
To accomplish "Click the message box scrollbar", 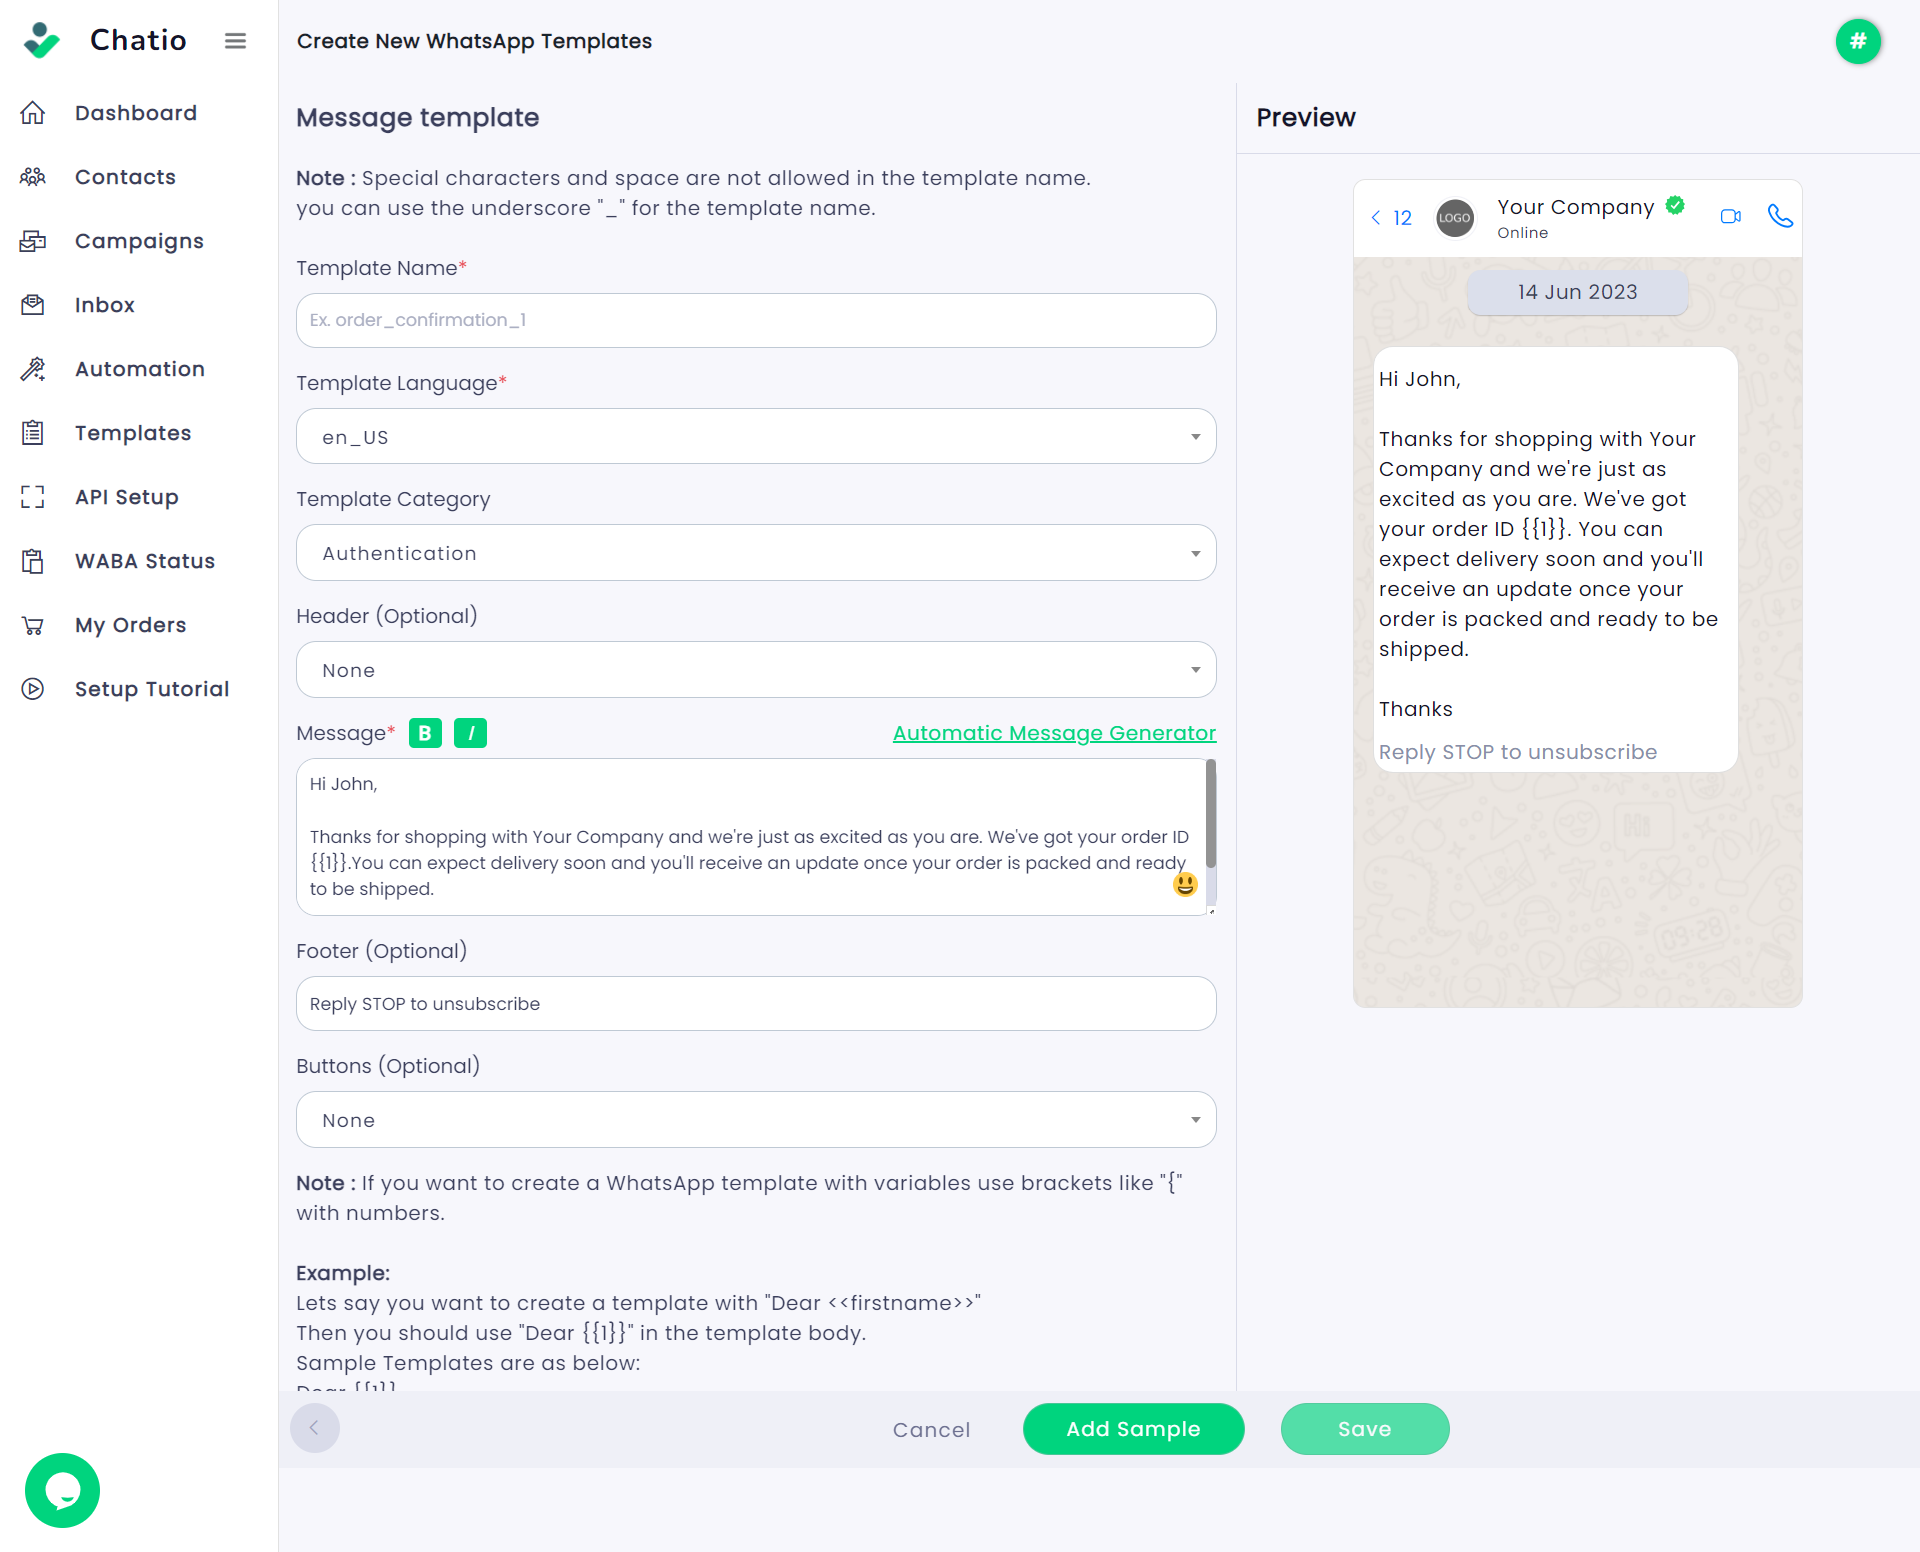I will click(1211, 814).
